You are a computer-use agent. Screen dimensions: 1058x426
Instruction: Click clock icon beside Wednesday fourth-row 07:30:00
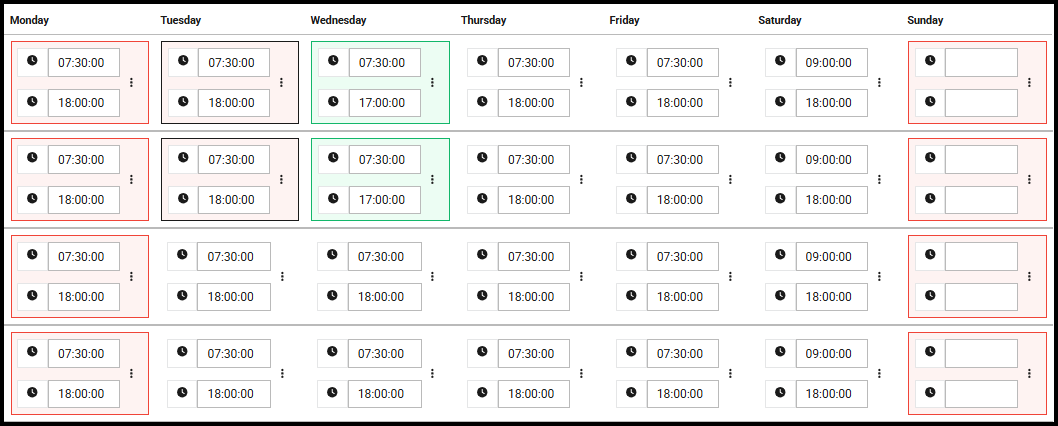[332, 352]
